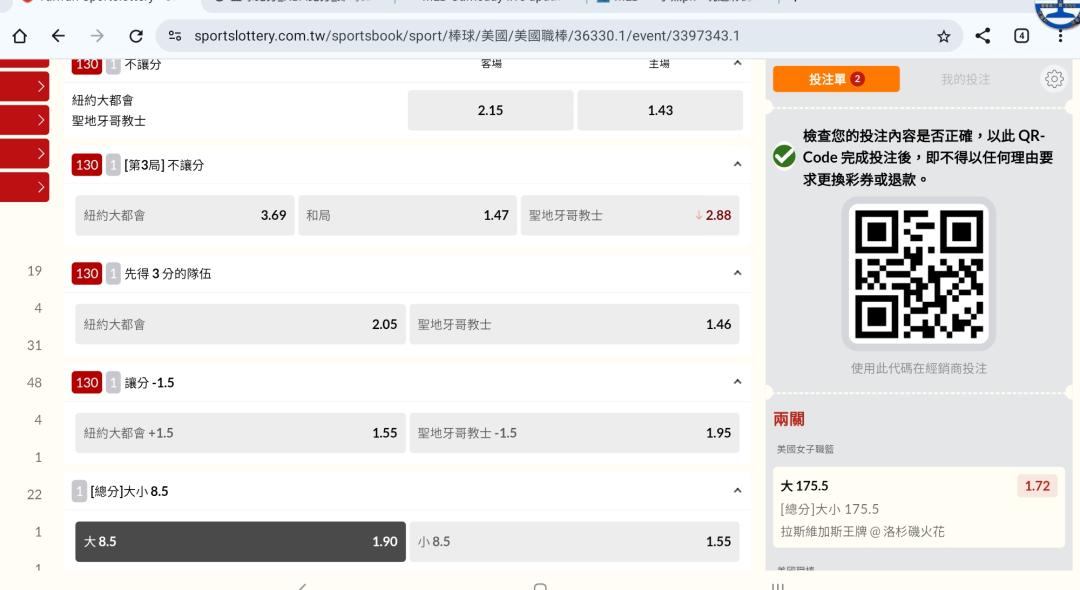Go to browser home page
1080x590 pixels.
(20, 36)
